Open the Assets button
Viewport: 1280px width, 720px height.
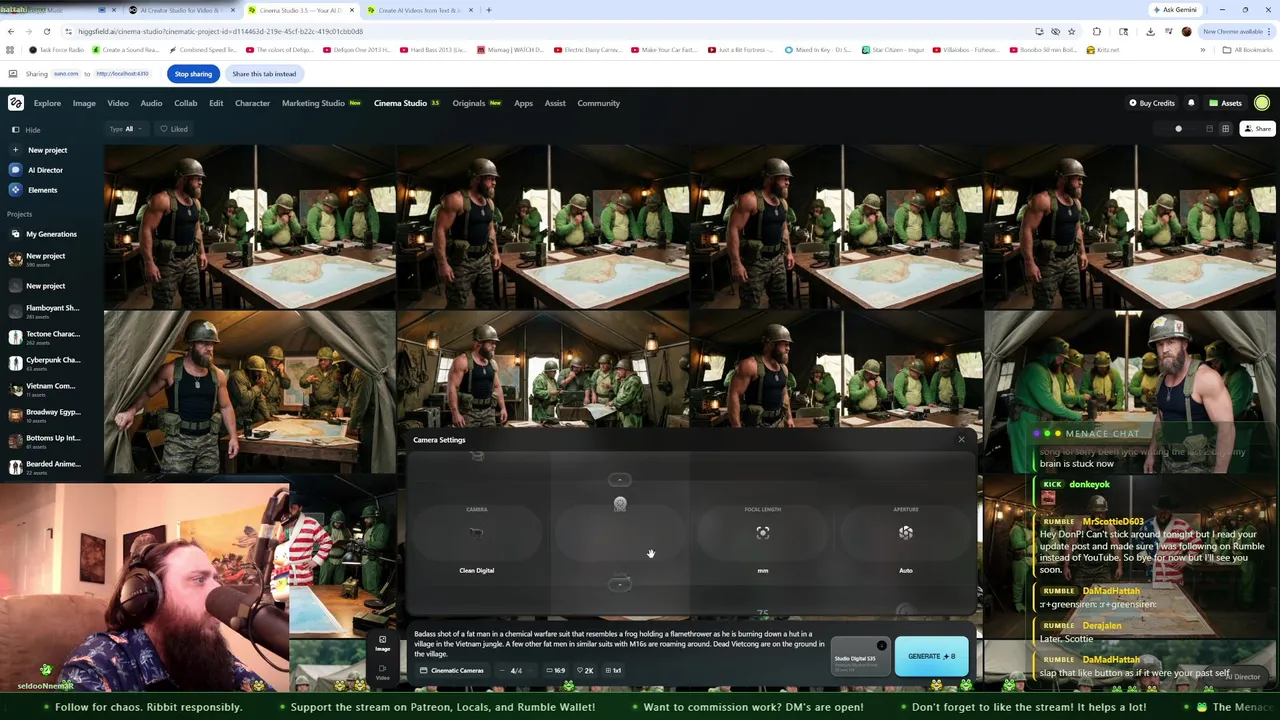[1225, 103]
